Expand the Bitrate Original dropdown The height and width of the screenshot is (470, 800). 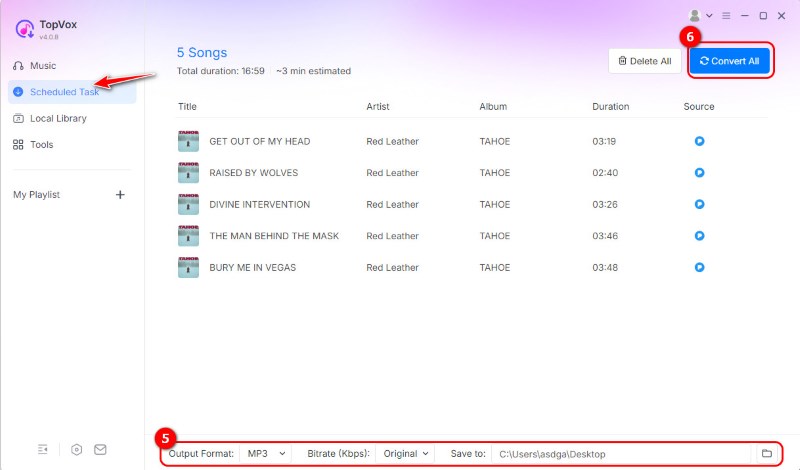(x=406, y=453)
